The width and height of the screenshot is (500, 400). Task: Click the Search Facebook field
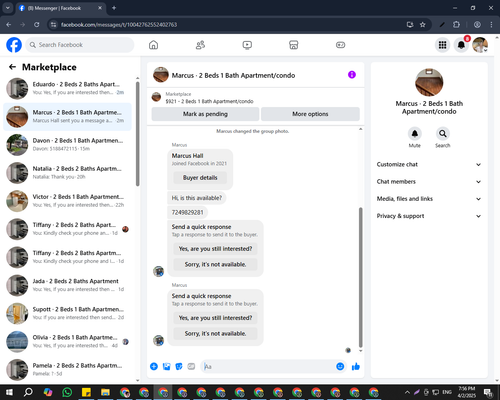80,45
